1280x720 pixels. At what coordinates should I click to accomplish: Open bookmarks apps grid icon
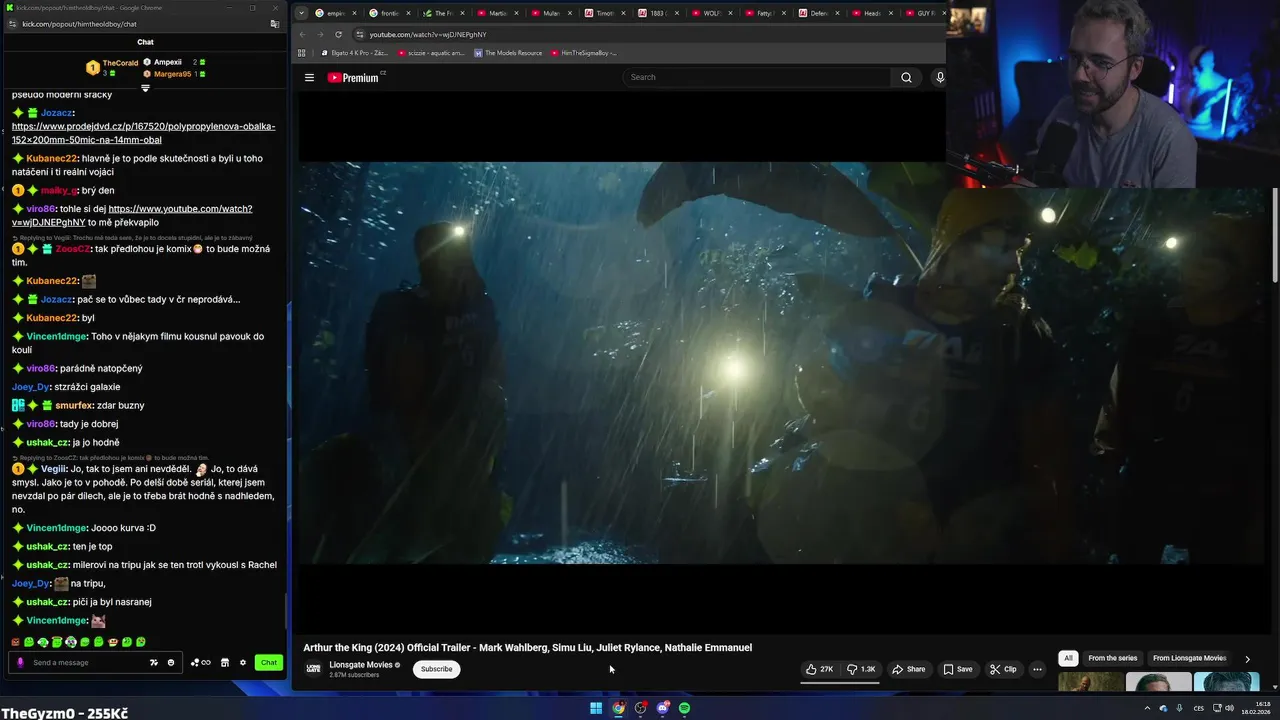click(302, 53)
